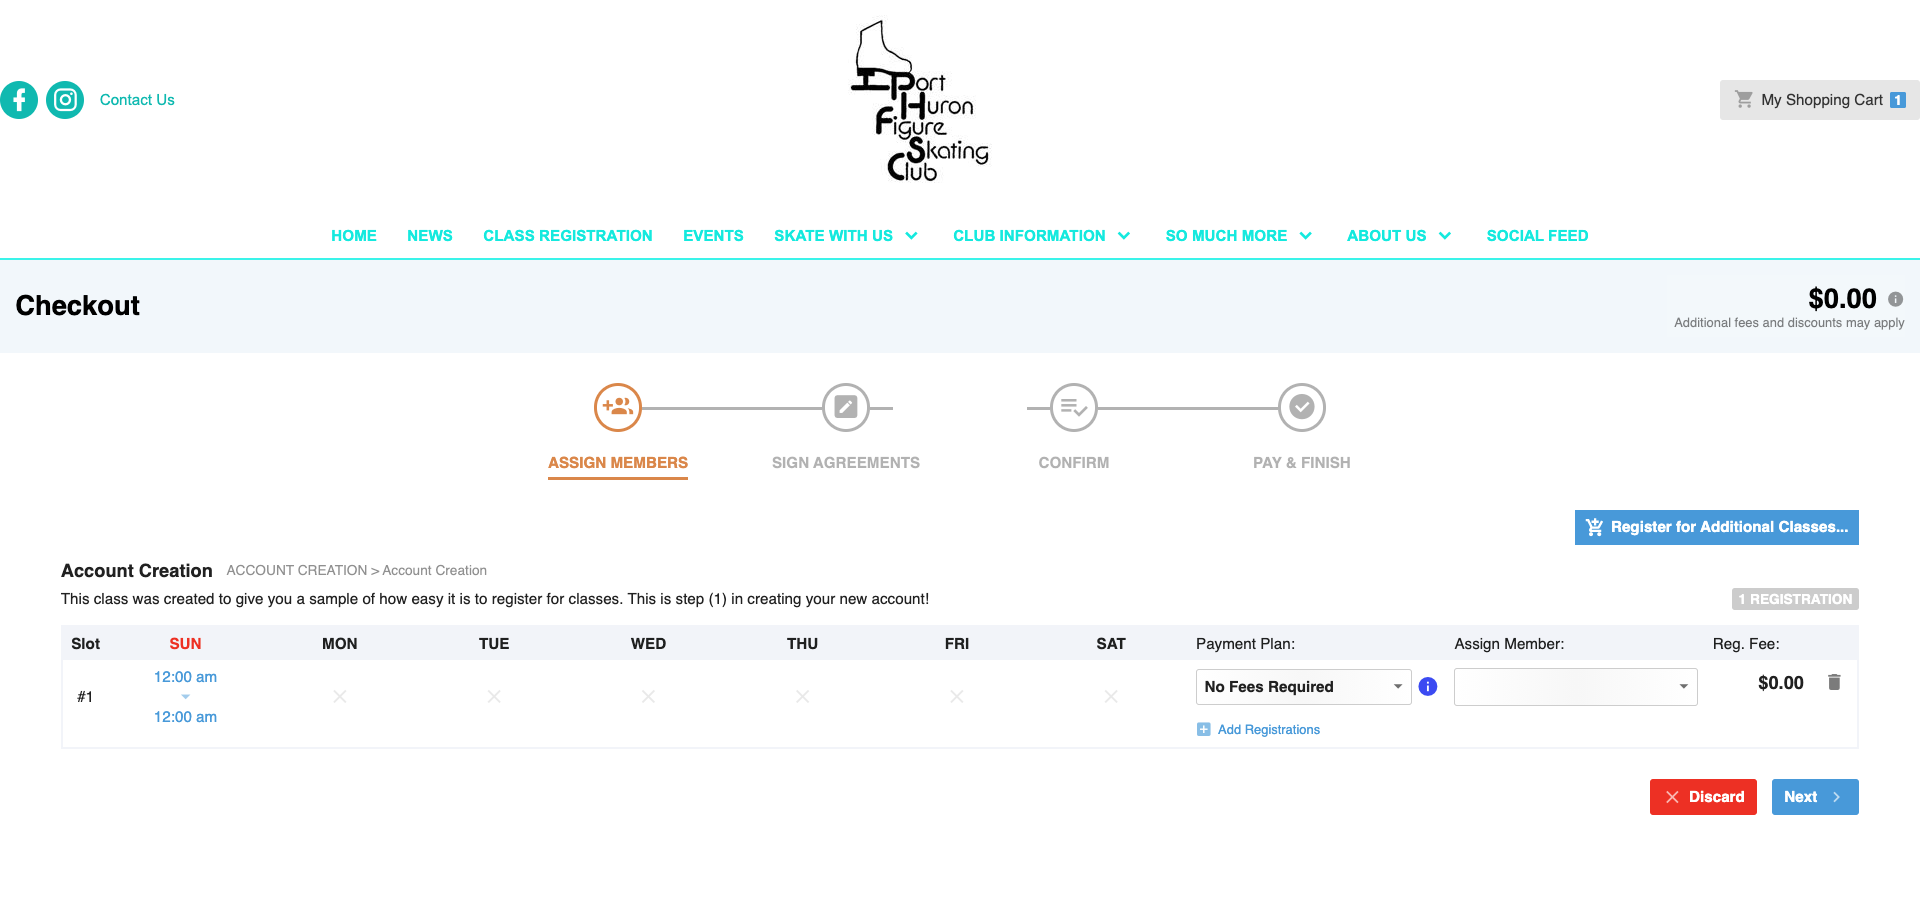
Task: Expand the Skate With Us menu
Action: pyautogui.click(x=845, y=236)
